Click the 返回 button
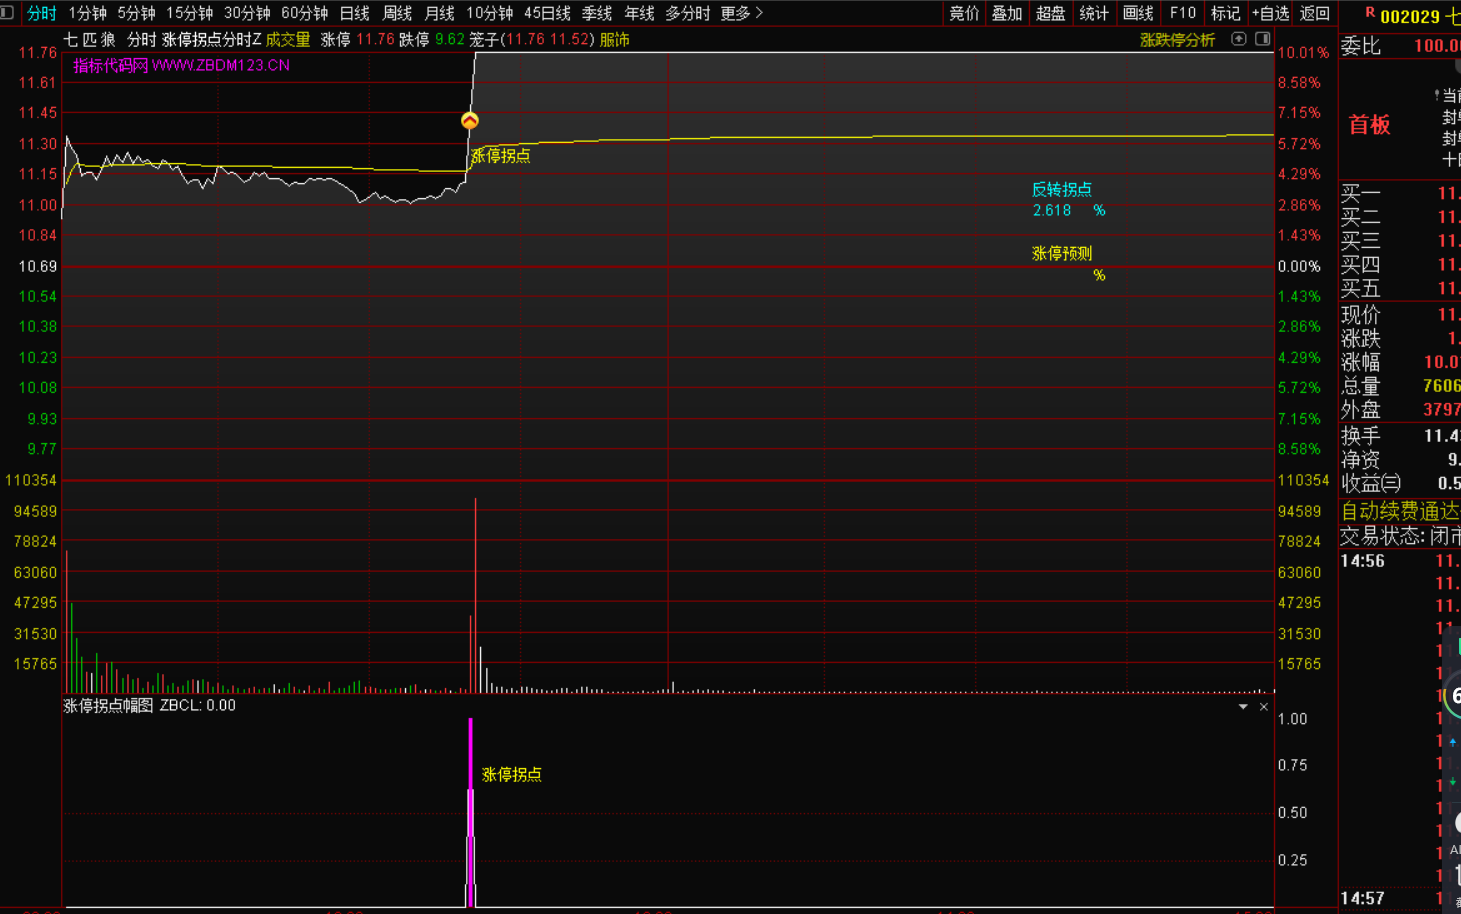Image resolution: width=1461 pixels, height=914 pixels. coord(1314,13)
